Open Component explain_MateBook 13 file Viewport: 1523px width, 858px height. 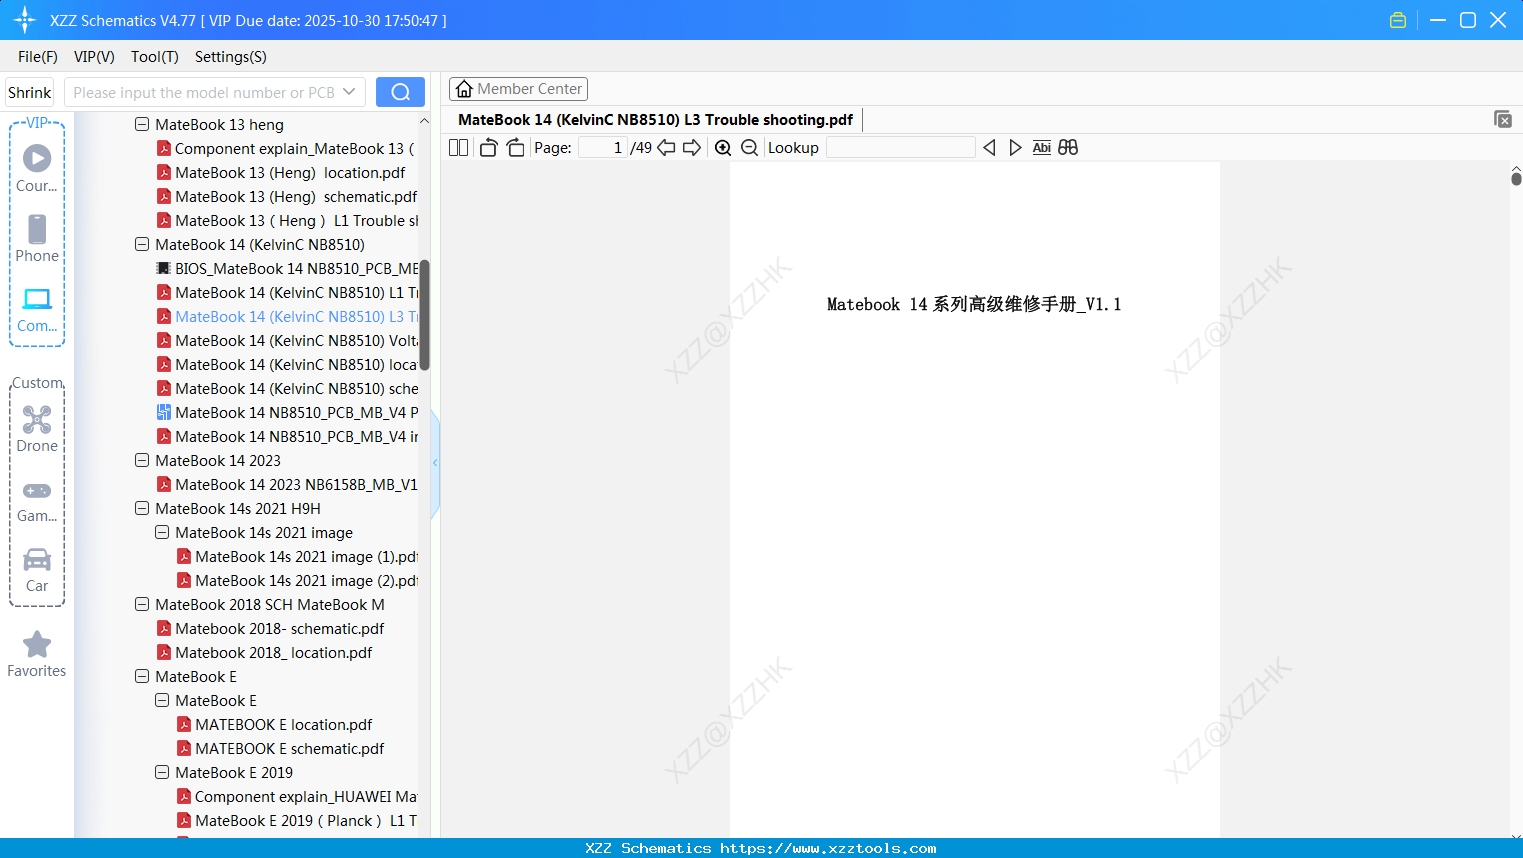(285, 149)
